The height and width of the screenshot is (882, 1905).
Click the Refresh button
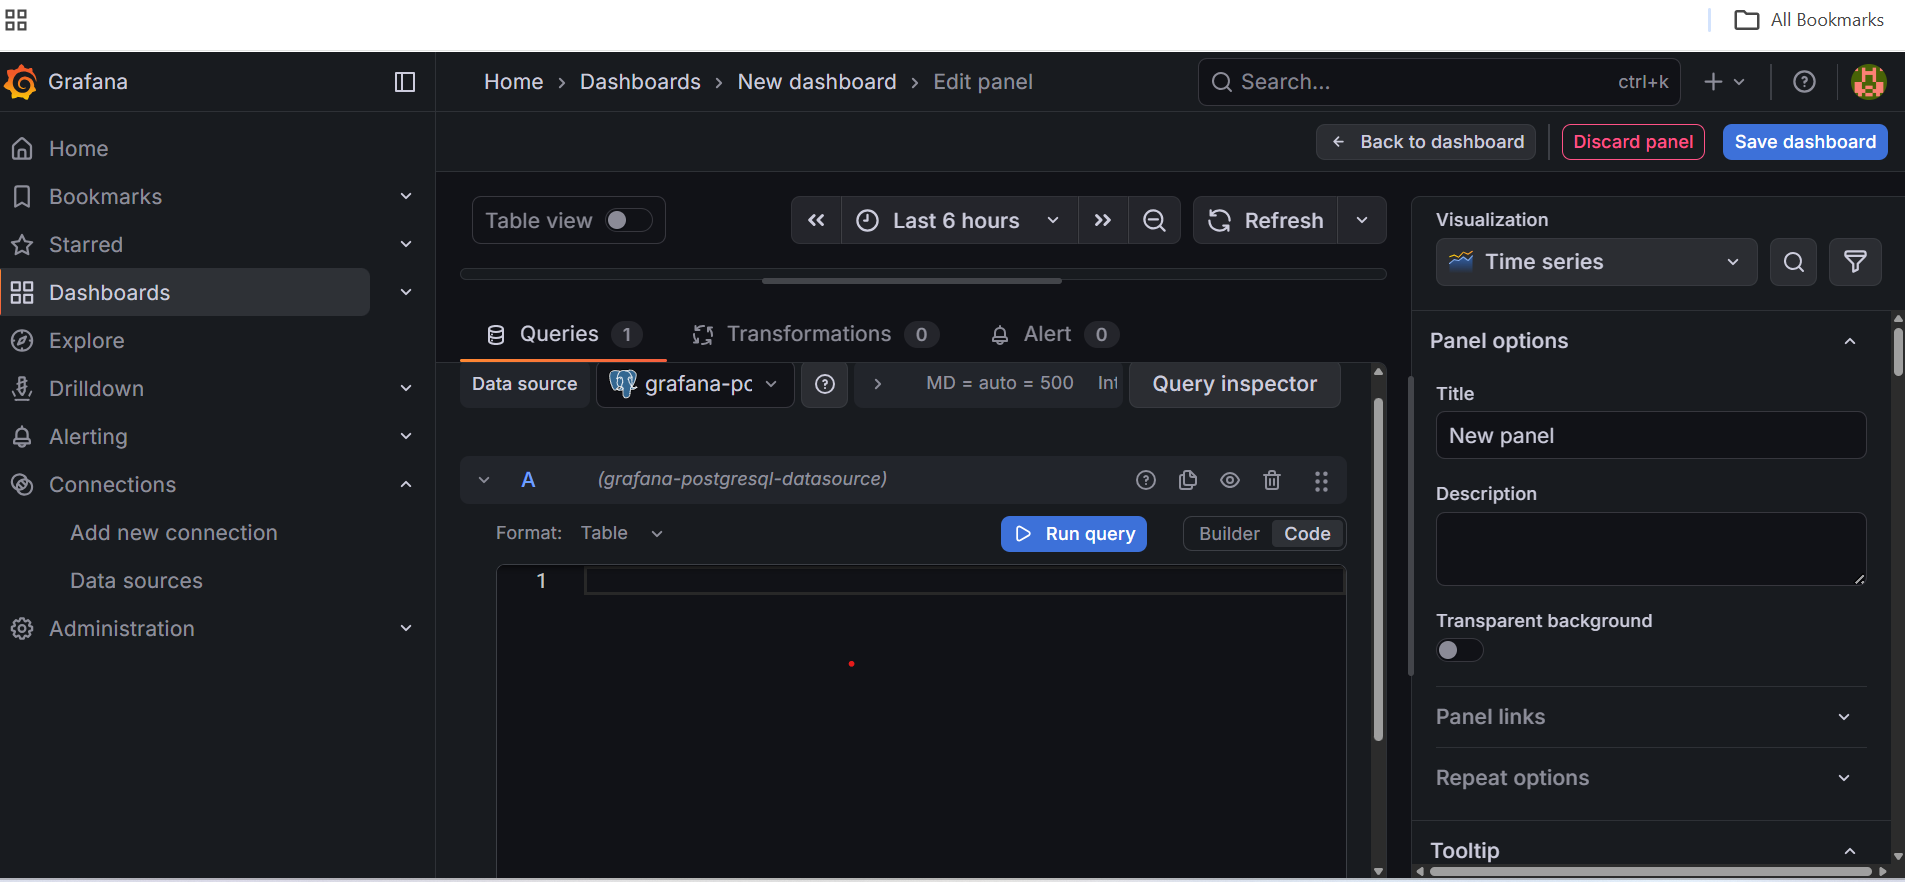click(x=1265, y=220)
